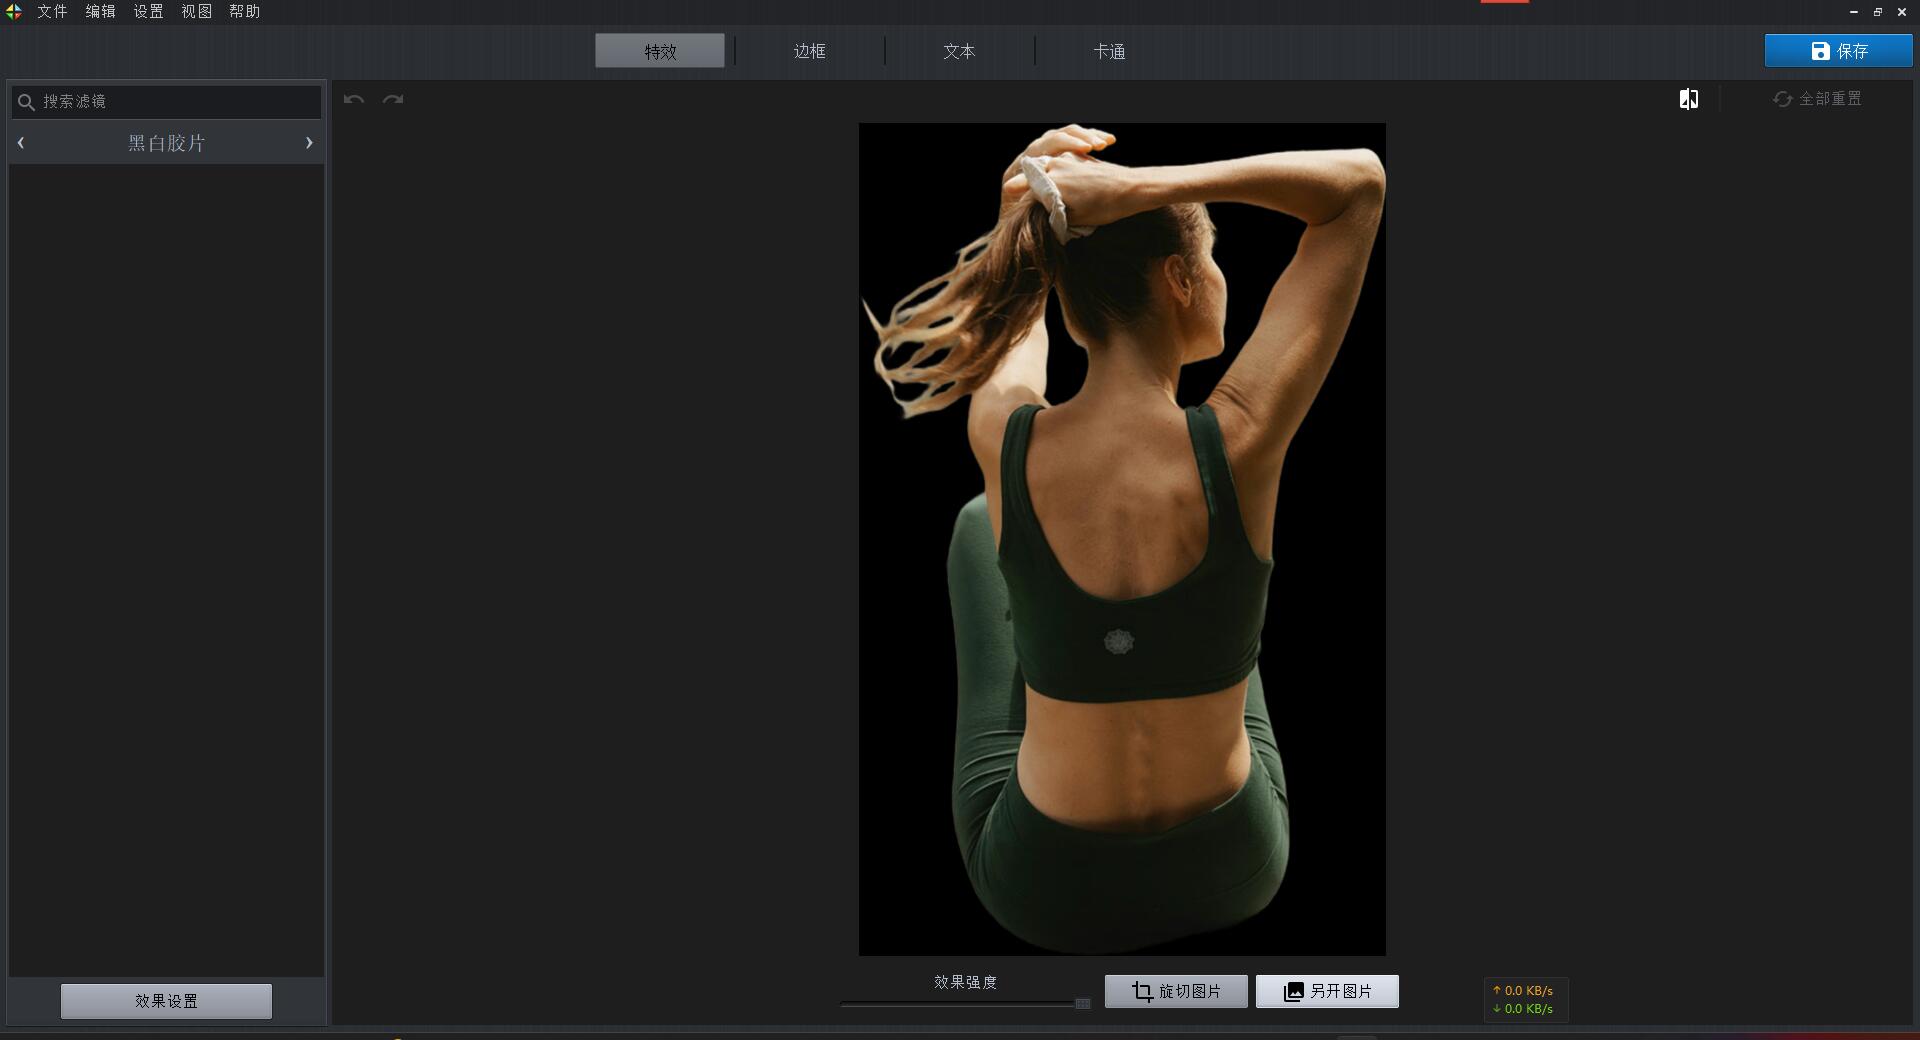1920x1040 pixels.
Task: Switch to the 边框 tab
Action: click(x=809, y=51)
